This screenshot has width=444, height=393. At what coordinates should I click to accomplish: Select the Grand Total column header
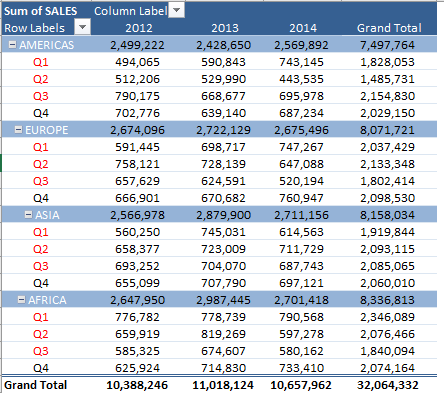pos(389,28)
